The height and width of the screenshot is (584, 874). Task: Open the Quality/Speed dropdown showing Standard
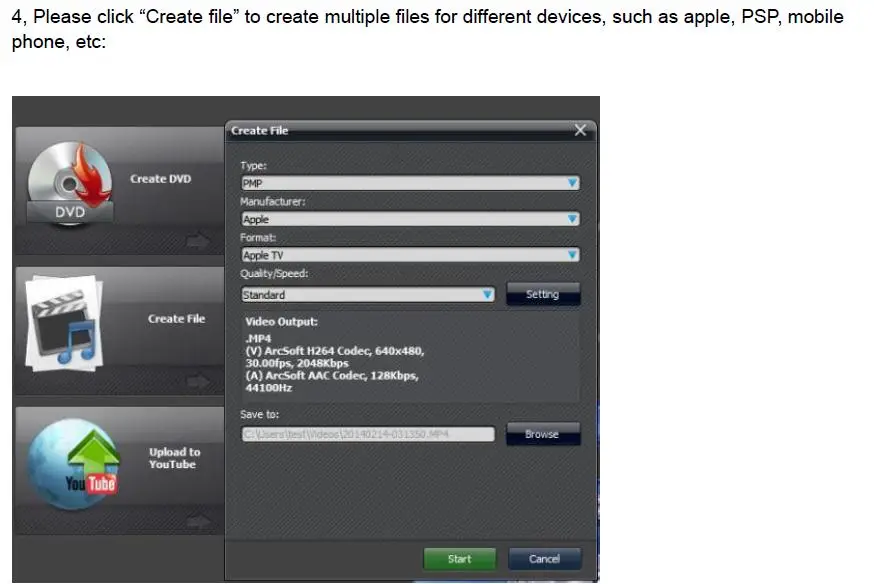(x=368, y=294)
